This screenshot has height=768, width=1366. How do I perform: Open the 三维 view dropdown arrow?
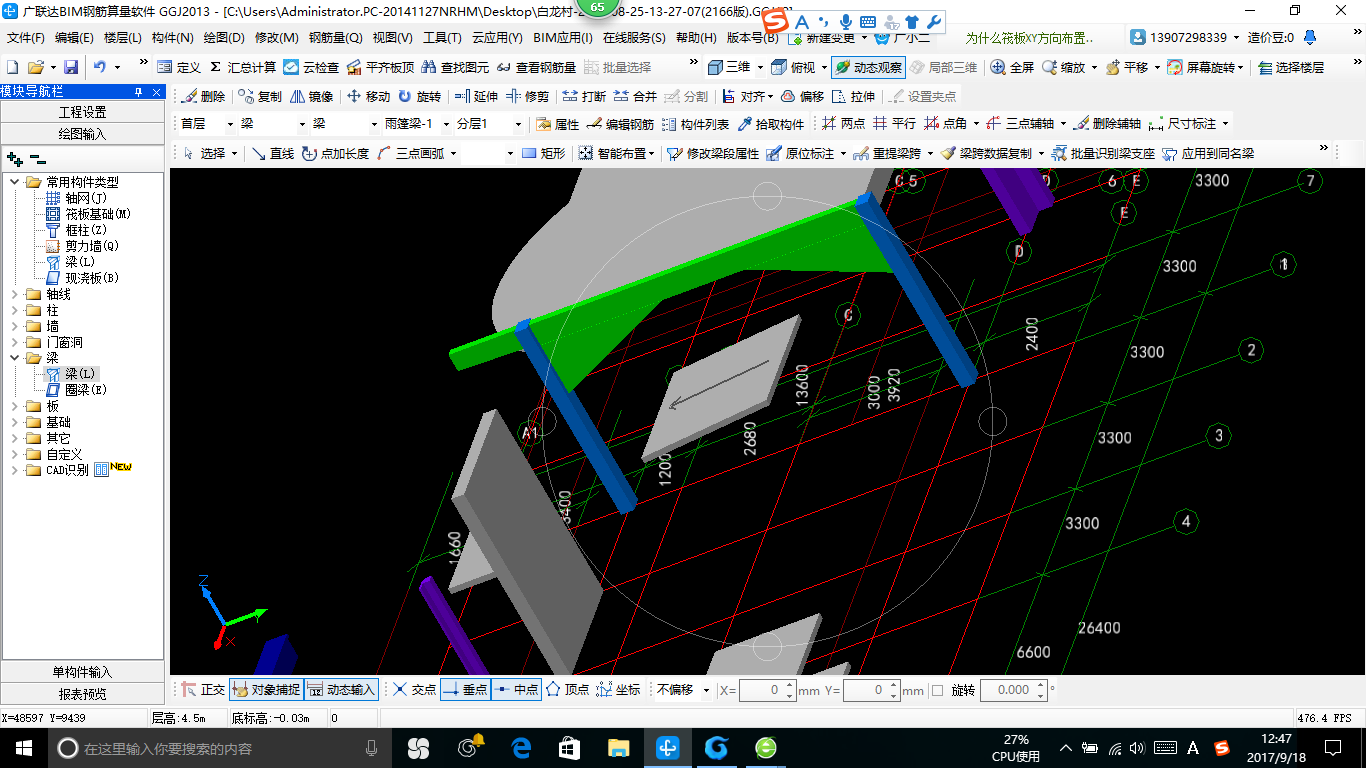point(760,67)
